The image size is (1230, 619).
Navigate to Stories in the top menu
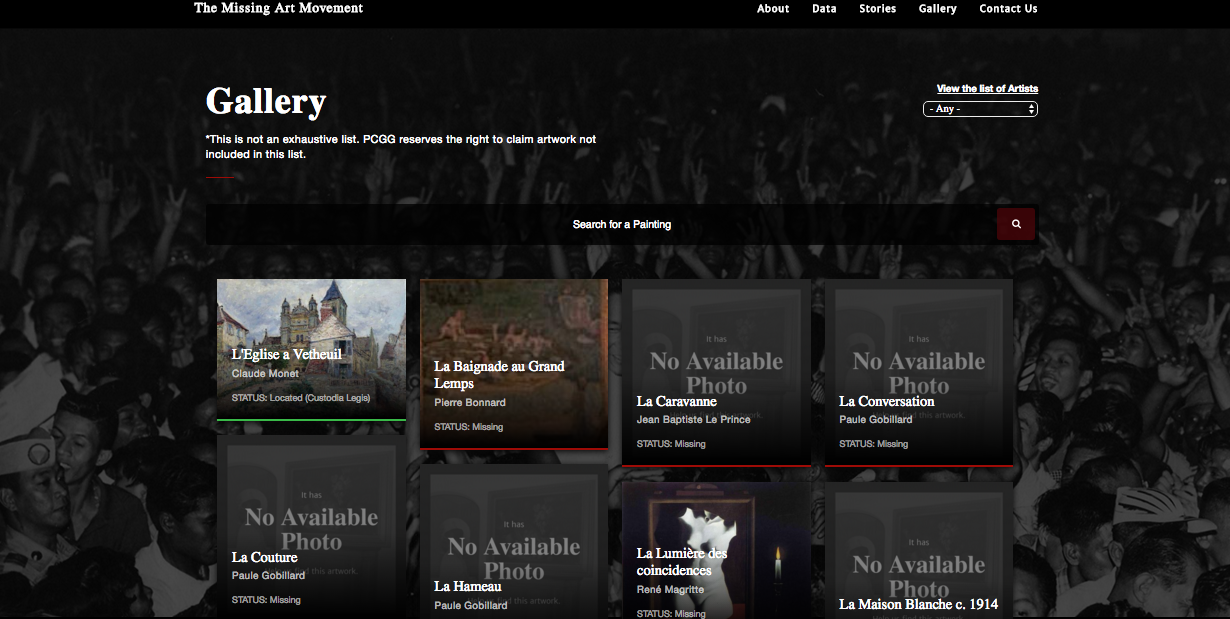(877, 9)
